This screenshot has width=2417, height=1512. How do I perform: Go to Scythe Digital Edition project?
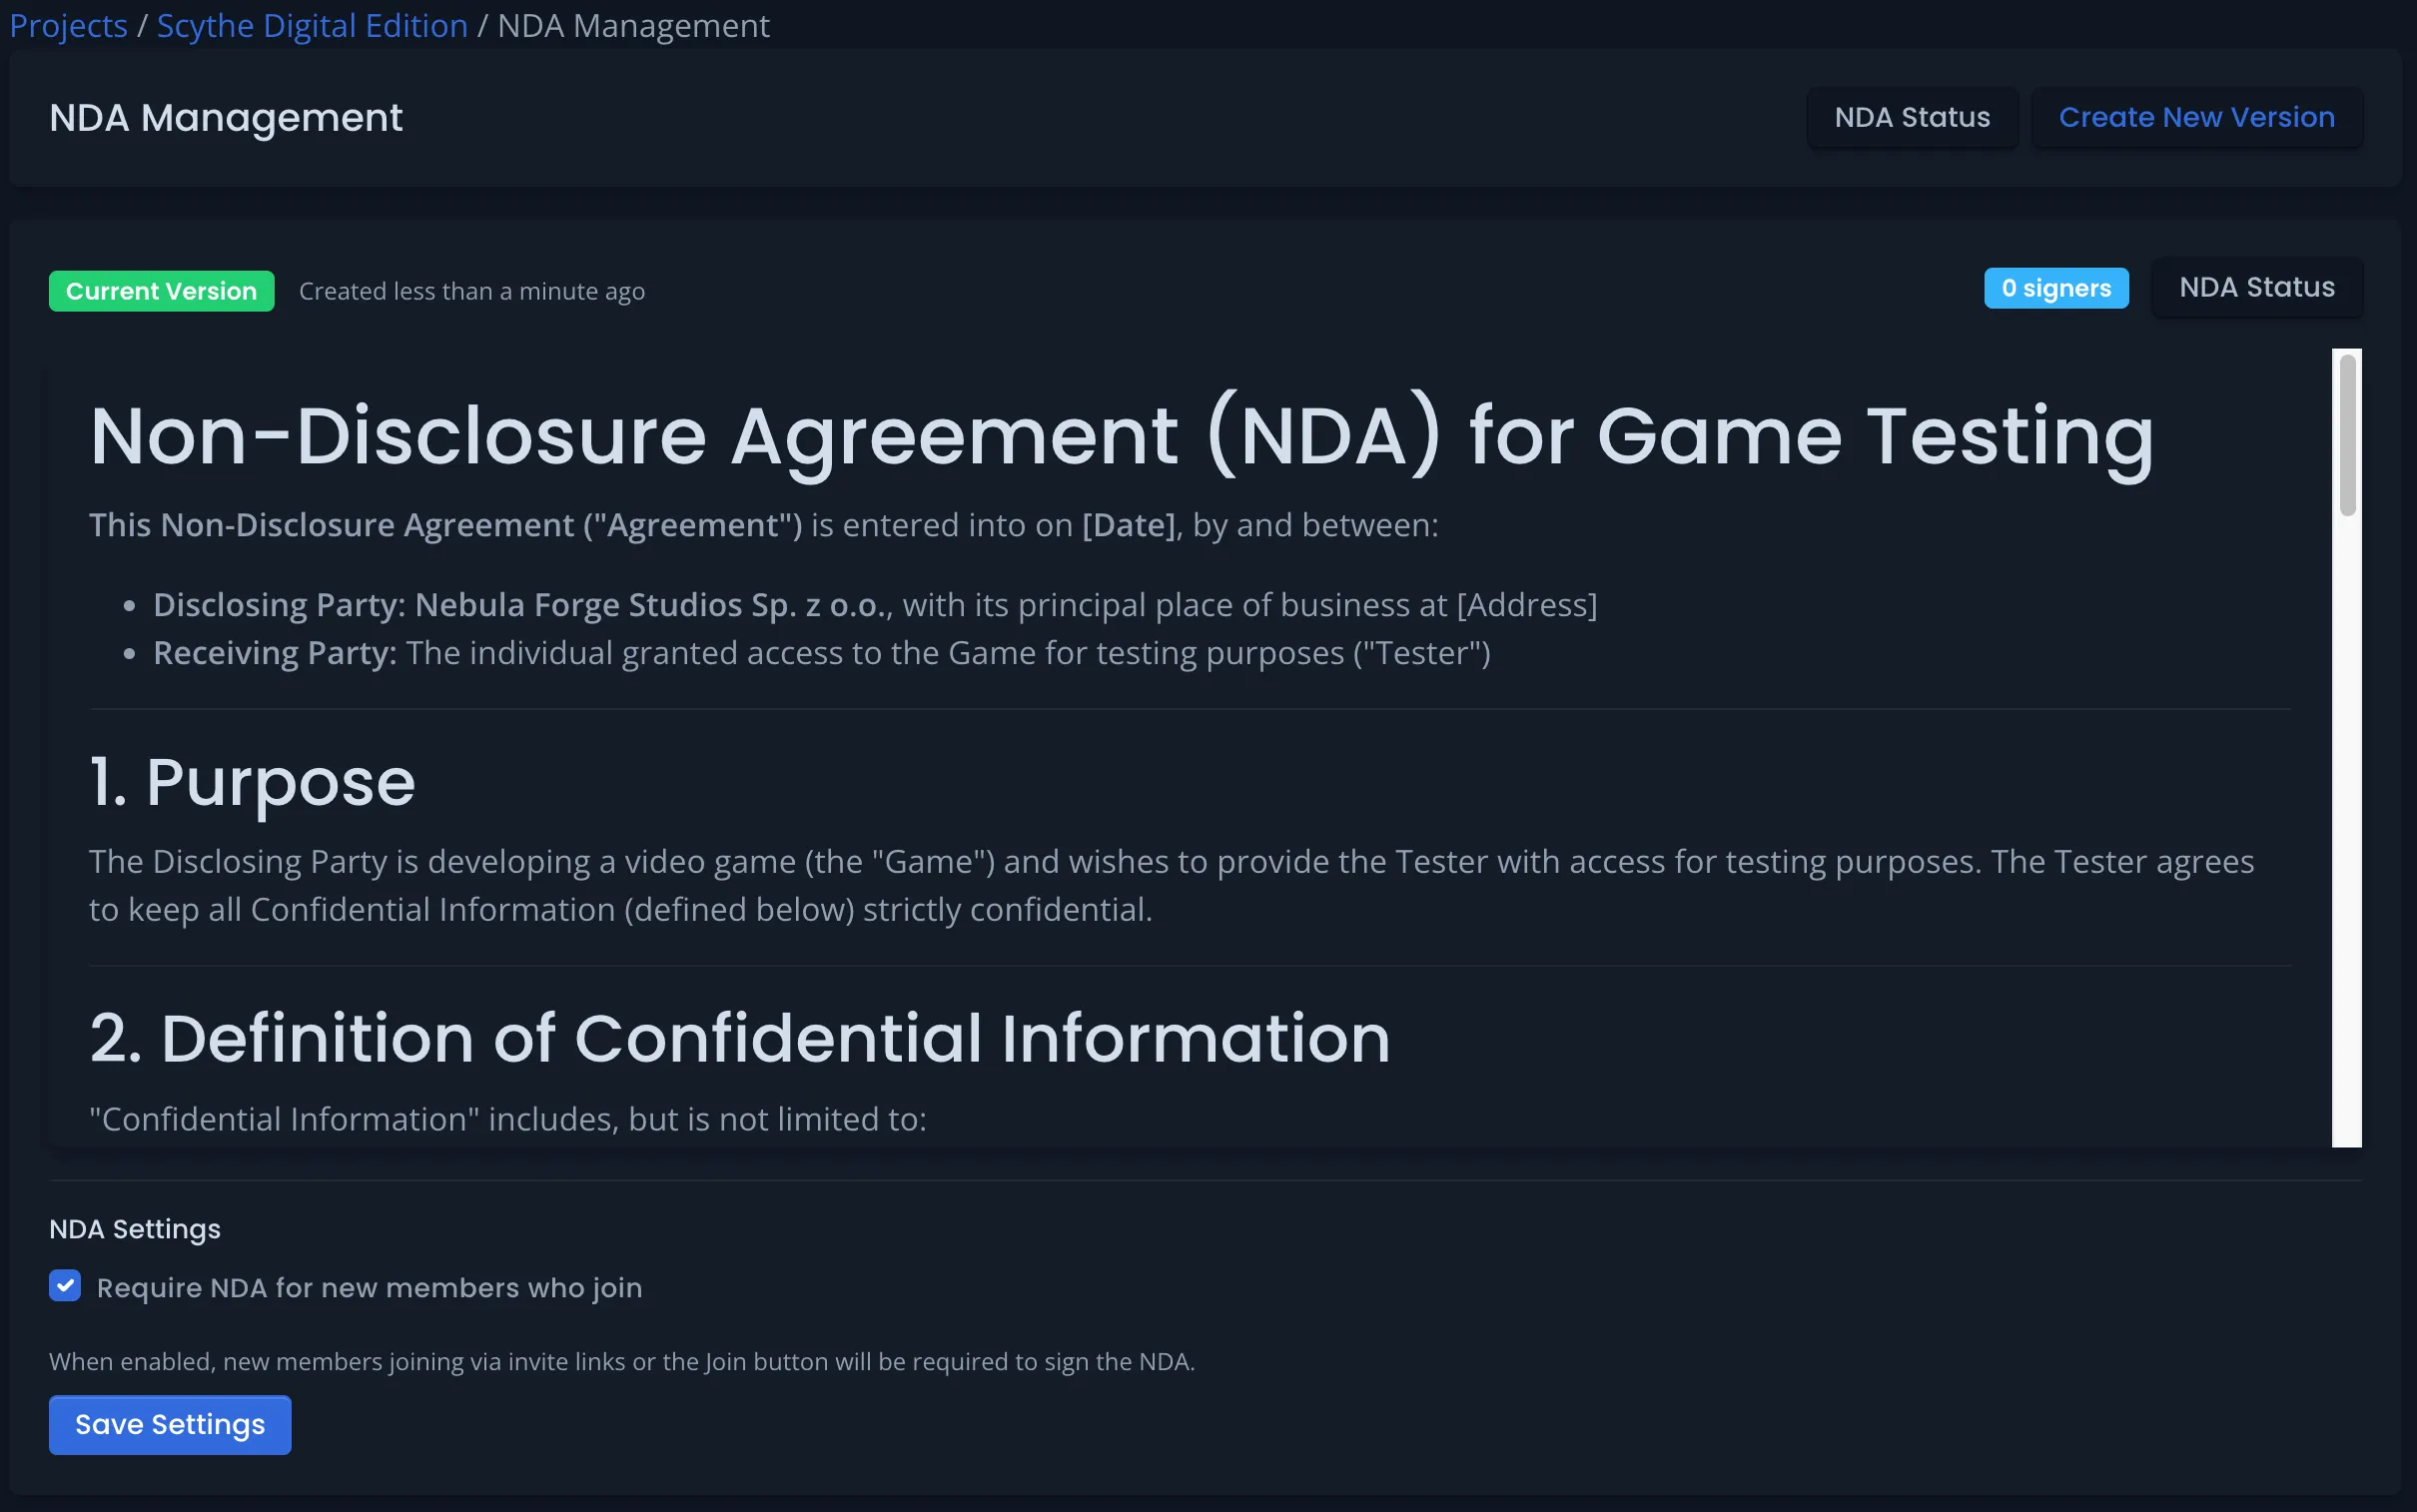pos(312,26)
